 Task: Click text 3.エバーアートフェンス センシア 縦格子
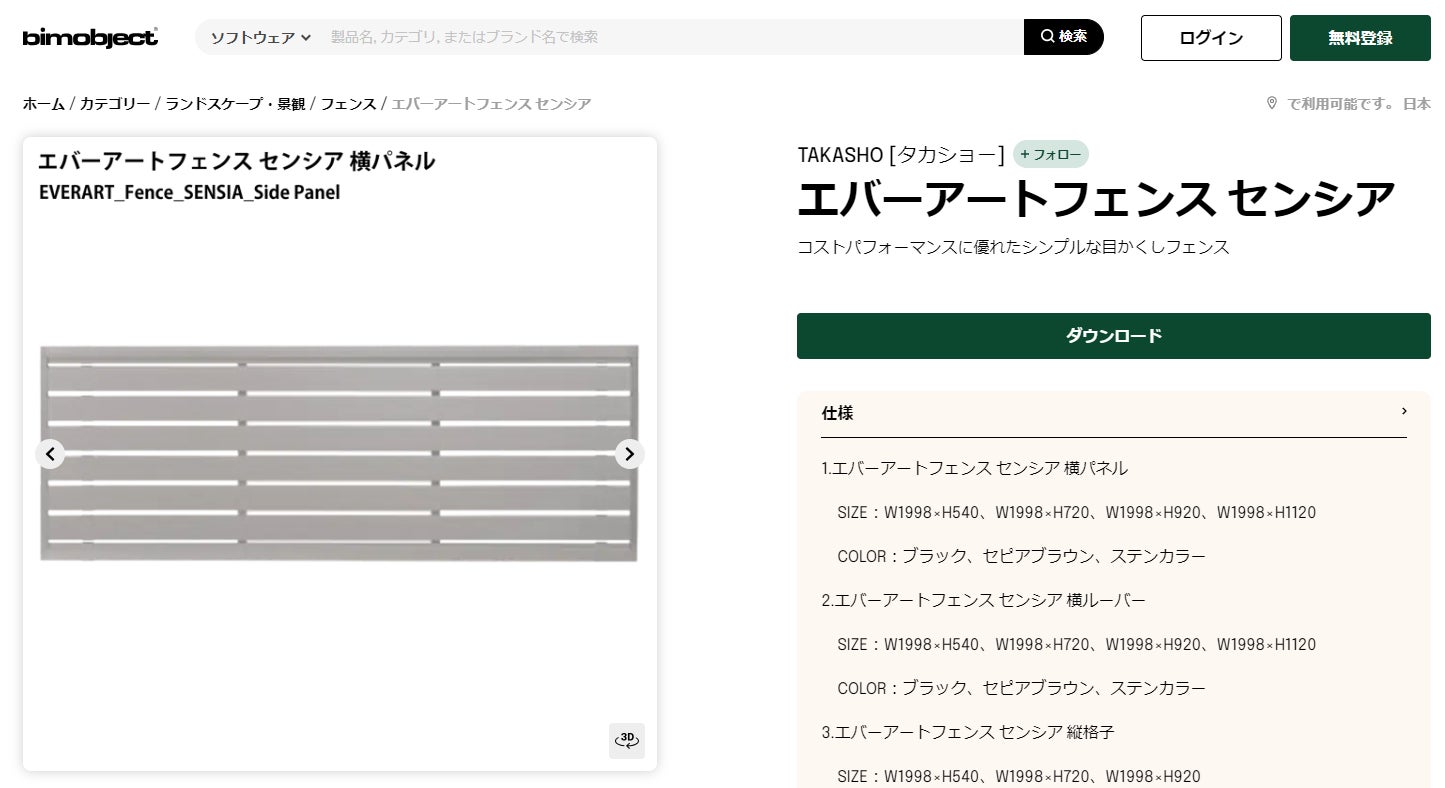pos(968,732)
